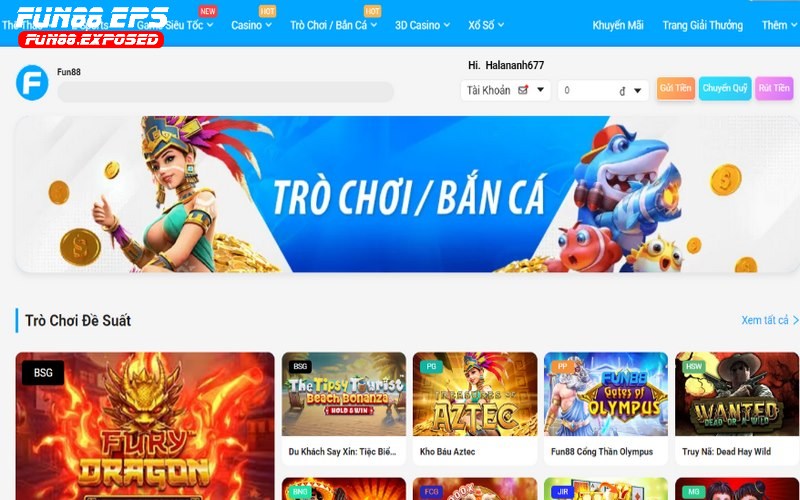Click the Trò Chơi / Bắn Cá banner

point(407,194)
